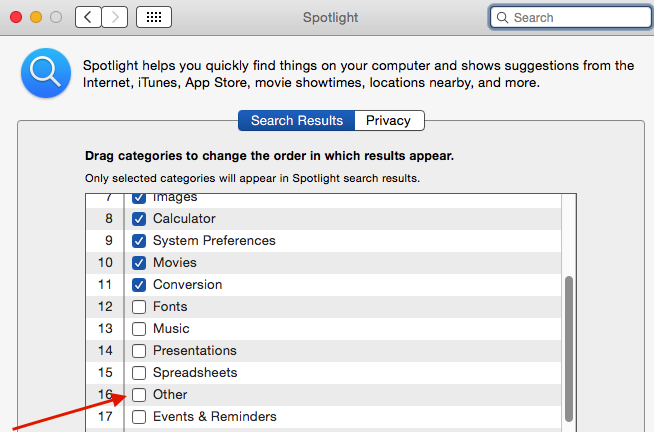654x432 pixels.
Task: Enable Events & Reminders checkbox
Action: tap(139, 417)
